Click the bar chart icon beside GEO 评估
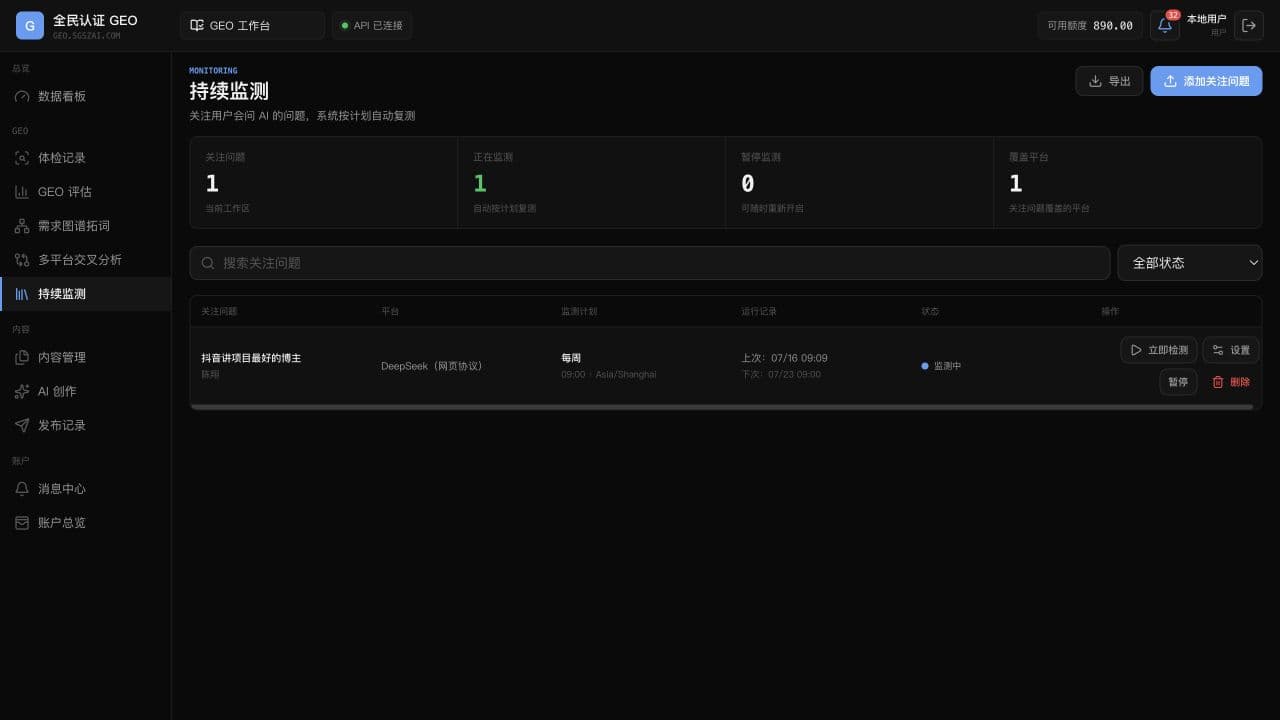The height and width of the screenshot is (720, 1280). pyautogui.click(x=22, y=192)
